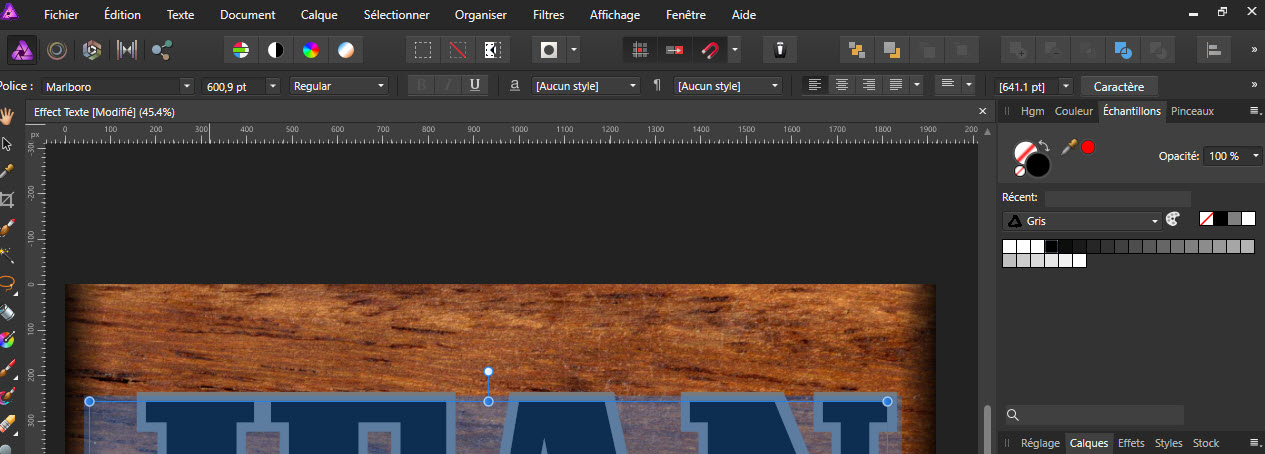This screenshot has width=1265, height=454.
Task: Toggle Bold formatting button
Action: coord(422,86)
